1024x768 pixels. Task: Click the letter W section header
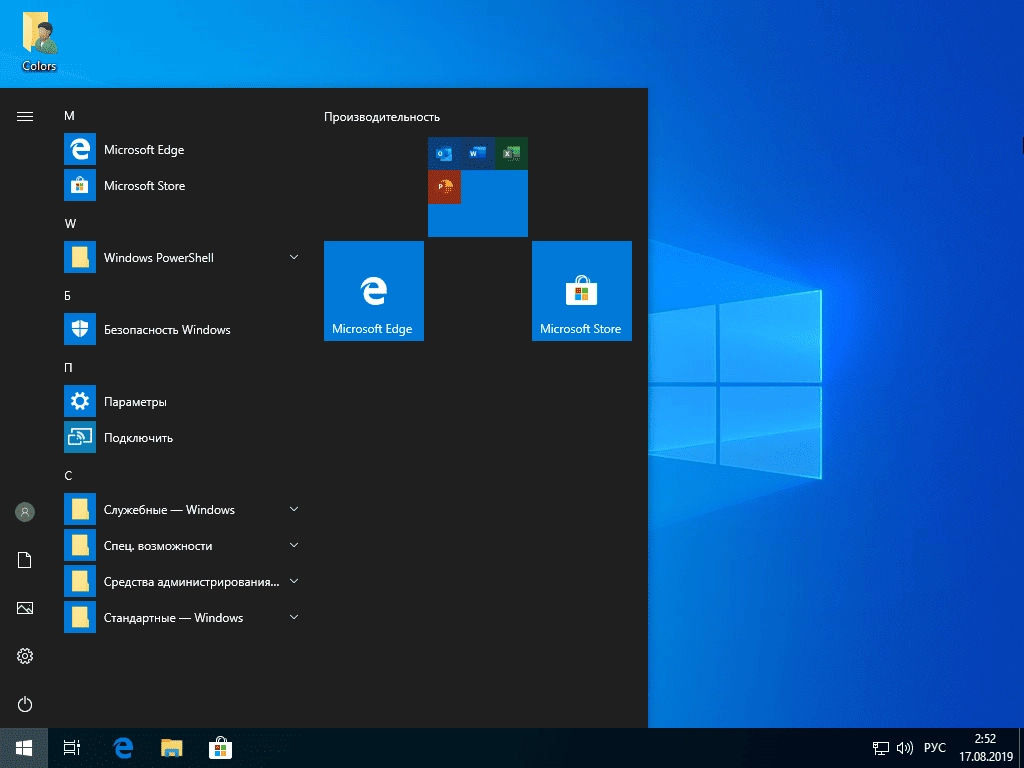click(x=70, y=223)
